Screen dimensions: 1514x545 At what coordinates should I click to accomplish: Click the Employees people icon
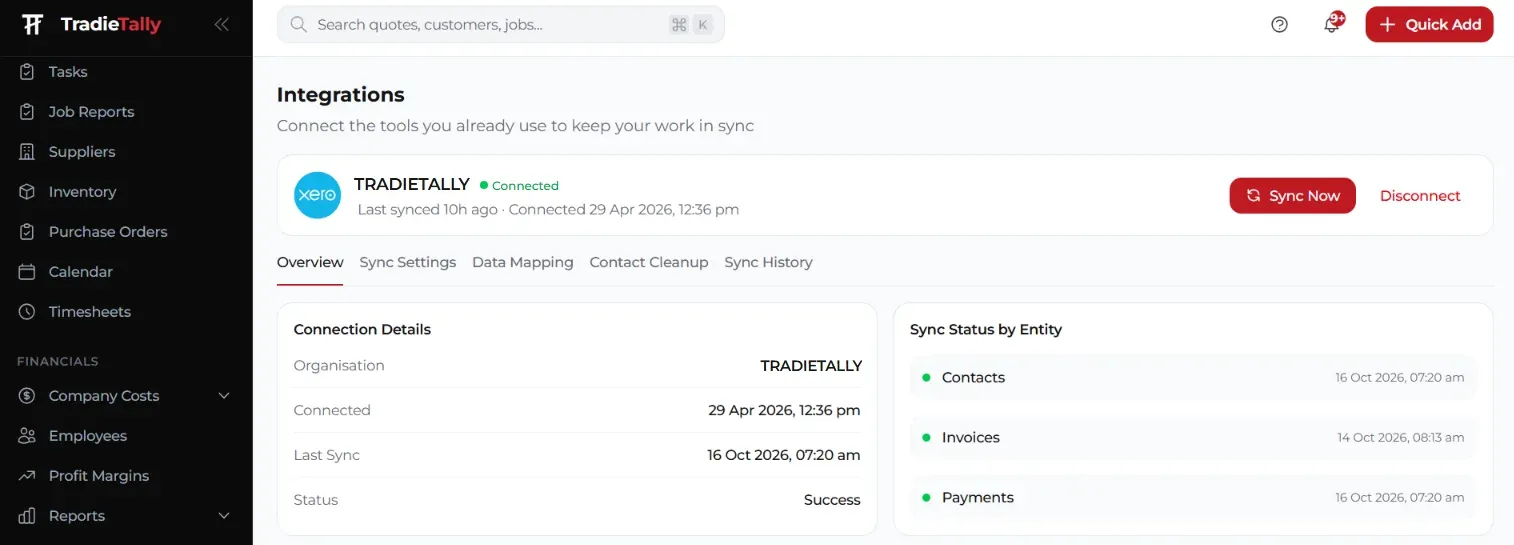click(x=28, y=436)
